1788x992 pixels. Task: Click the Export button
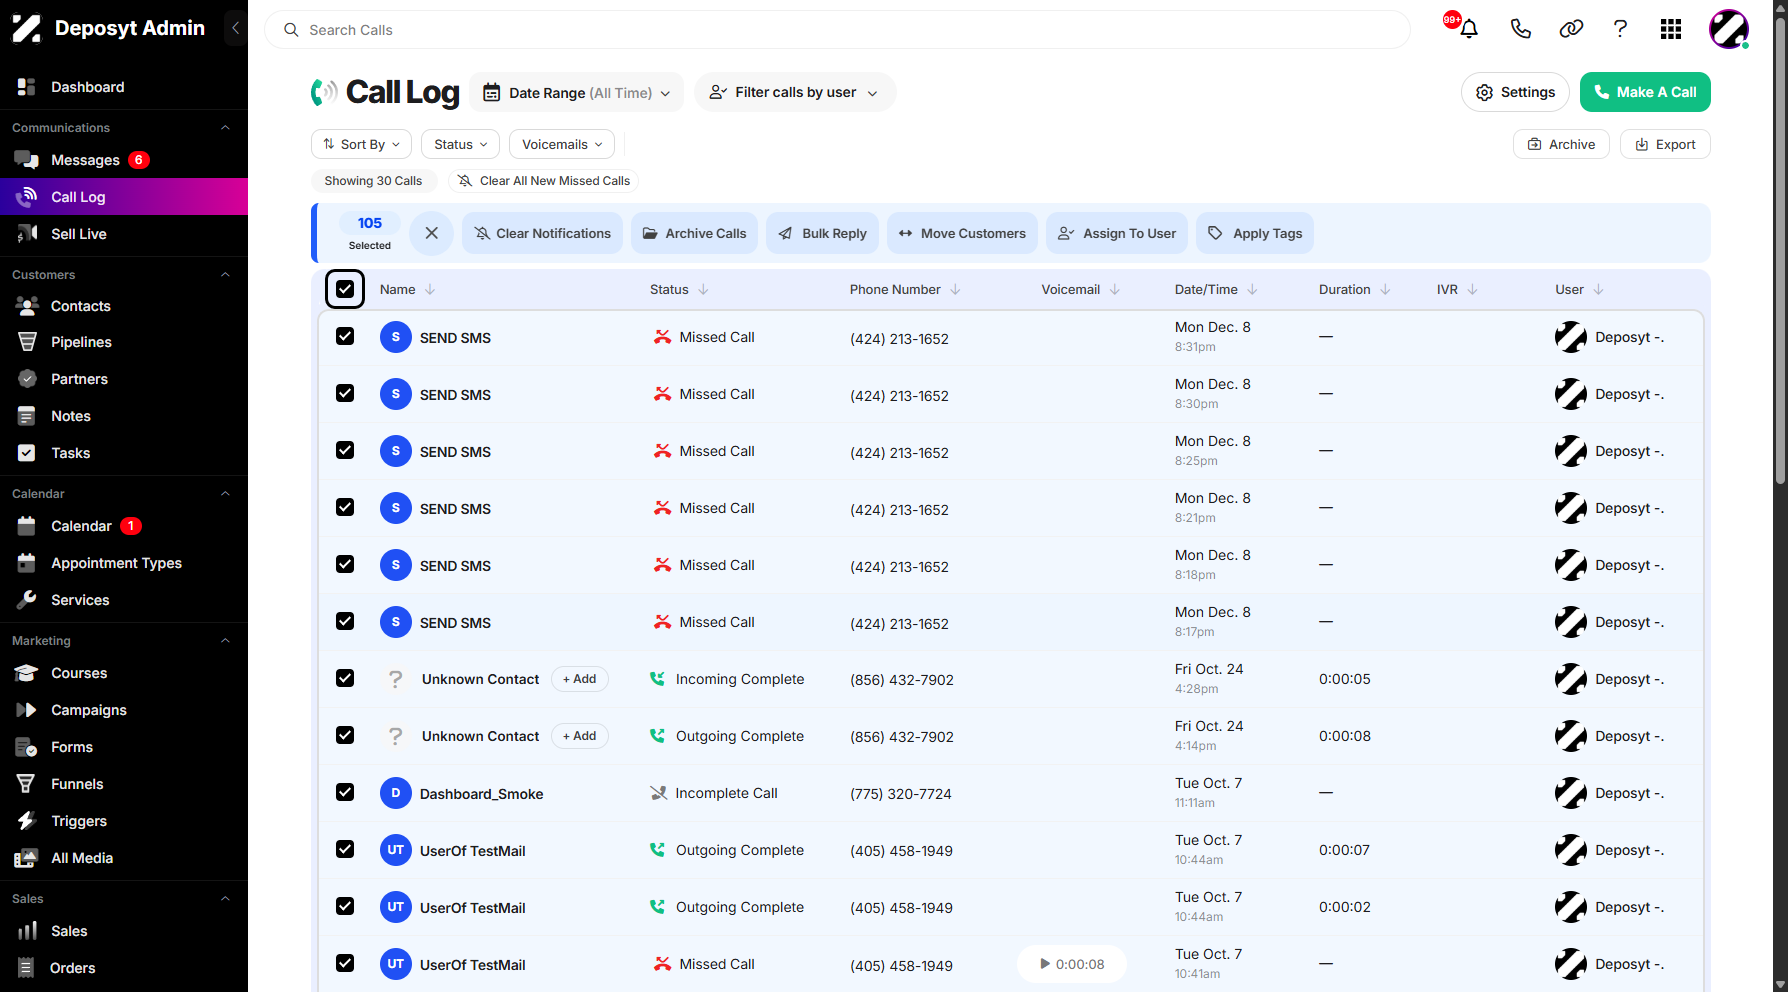(x=1665, y=144)
